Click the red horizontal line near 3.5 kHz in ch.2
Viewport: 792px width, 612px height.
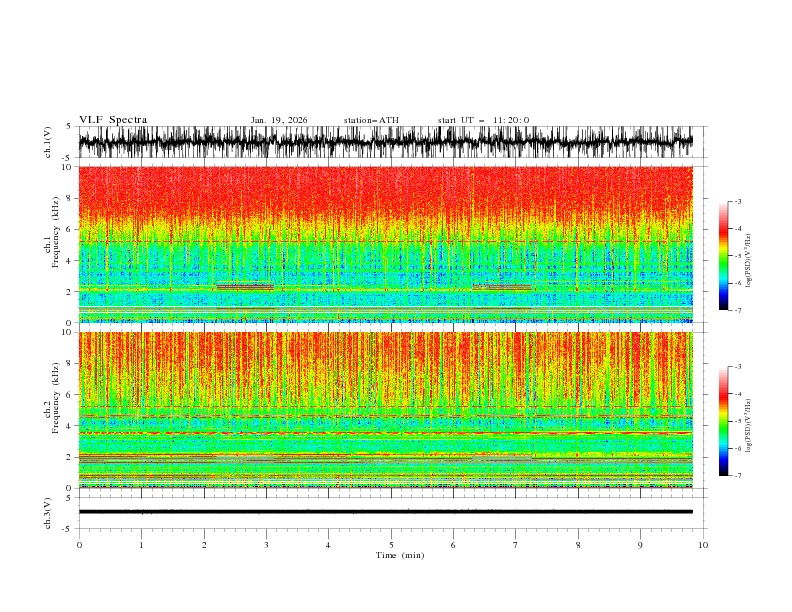(385, 433)
